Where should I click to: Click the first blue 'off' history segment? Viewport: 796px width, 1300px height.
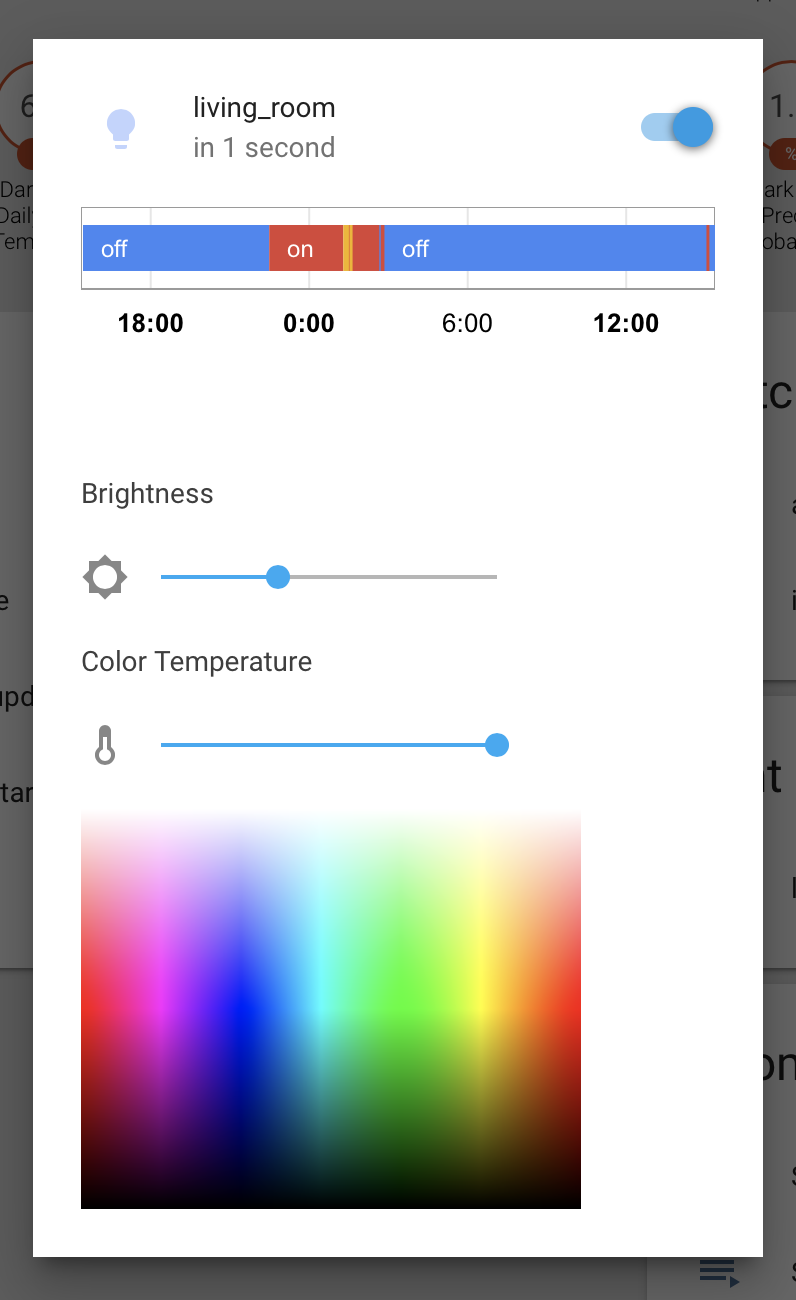(x=176, y=249)
